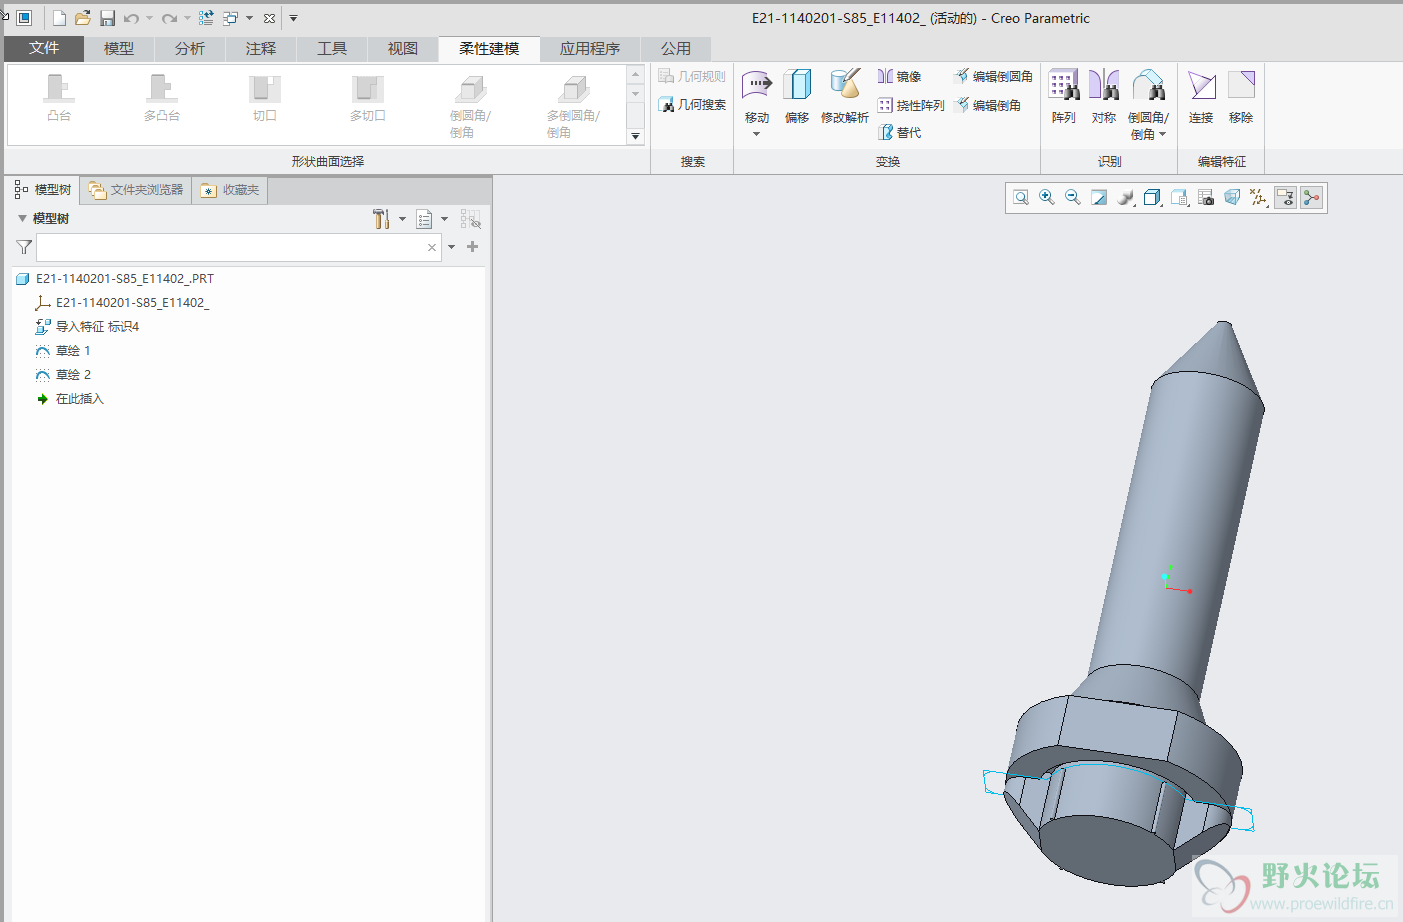1403x922 pixels.
Task: Toggle spin center display icon
Action: pyautogui.click(x=1311, y=198)
